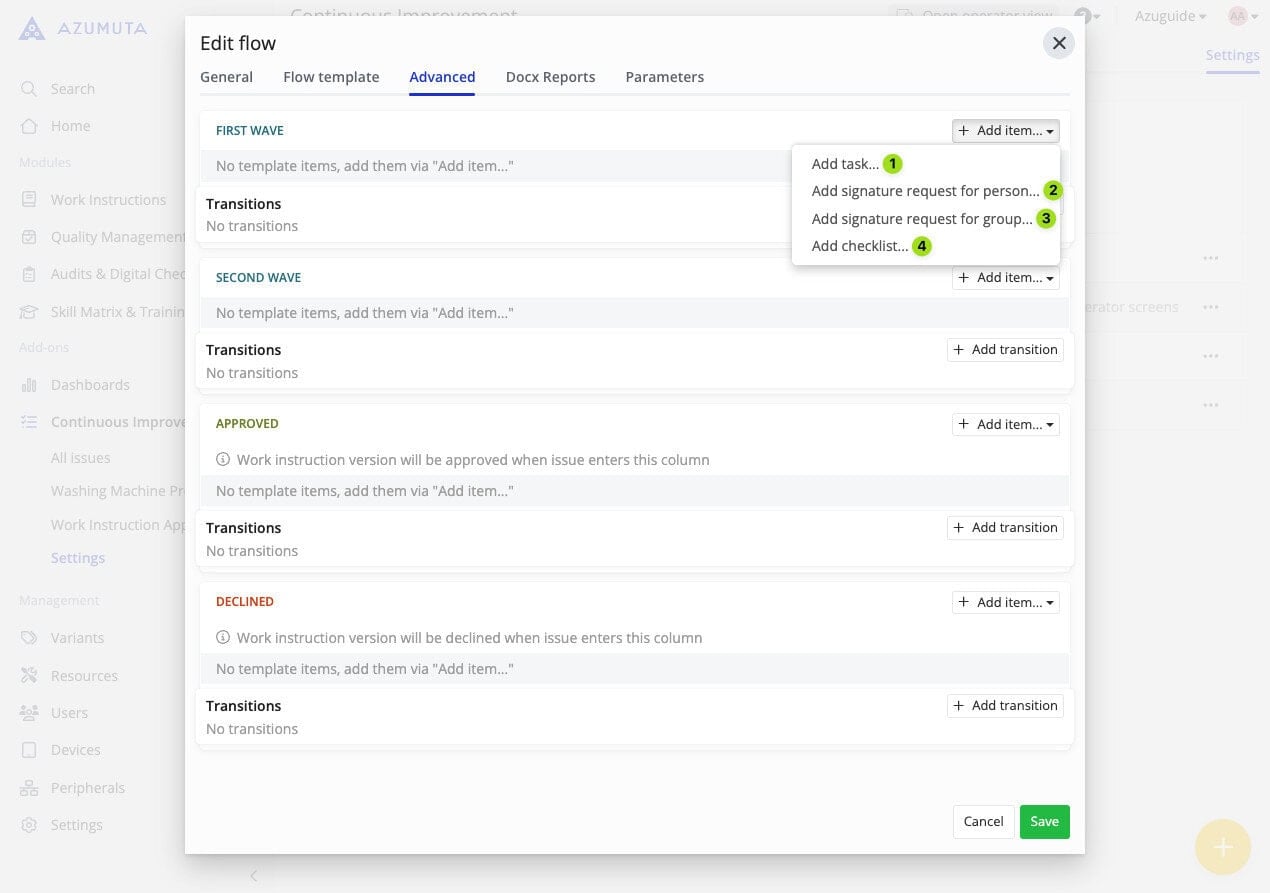Viewport: 1270px width, 893px height.
Task: Open Dashboards from the sidebar icon
Action: pos(29,385)
